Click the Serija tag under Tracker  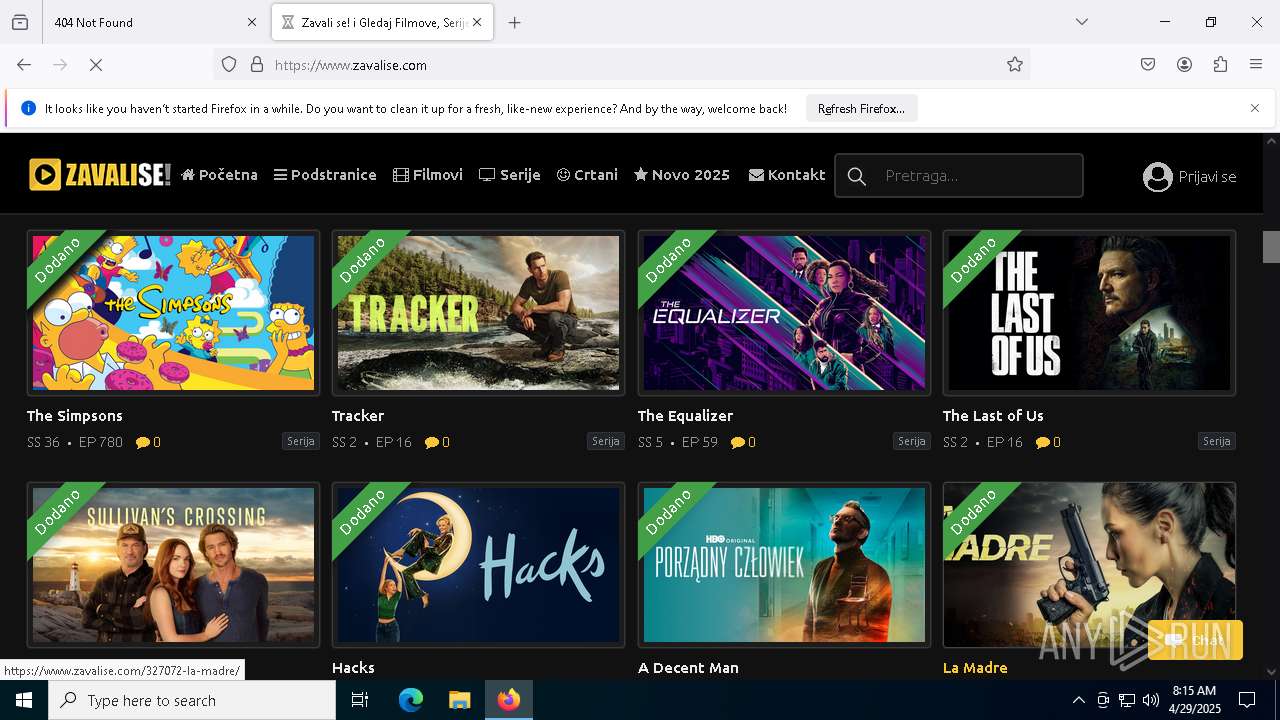[606, 441]
